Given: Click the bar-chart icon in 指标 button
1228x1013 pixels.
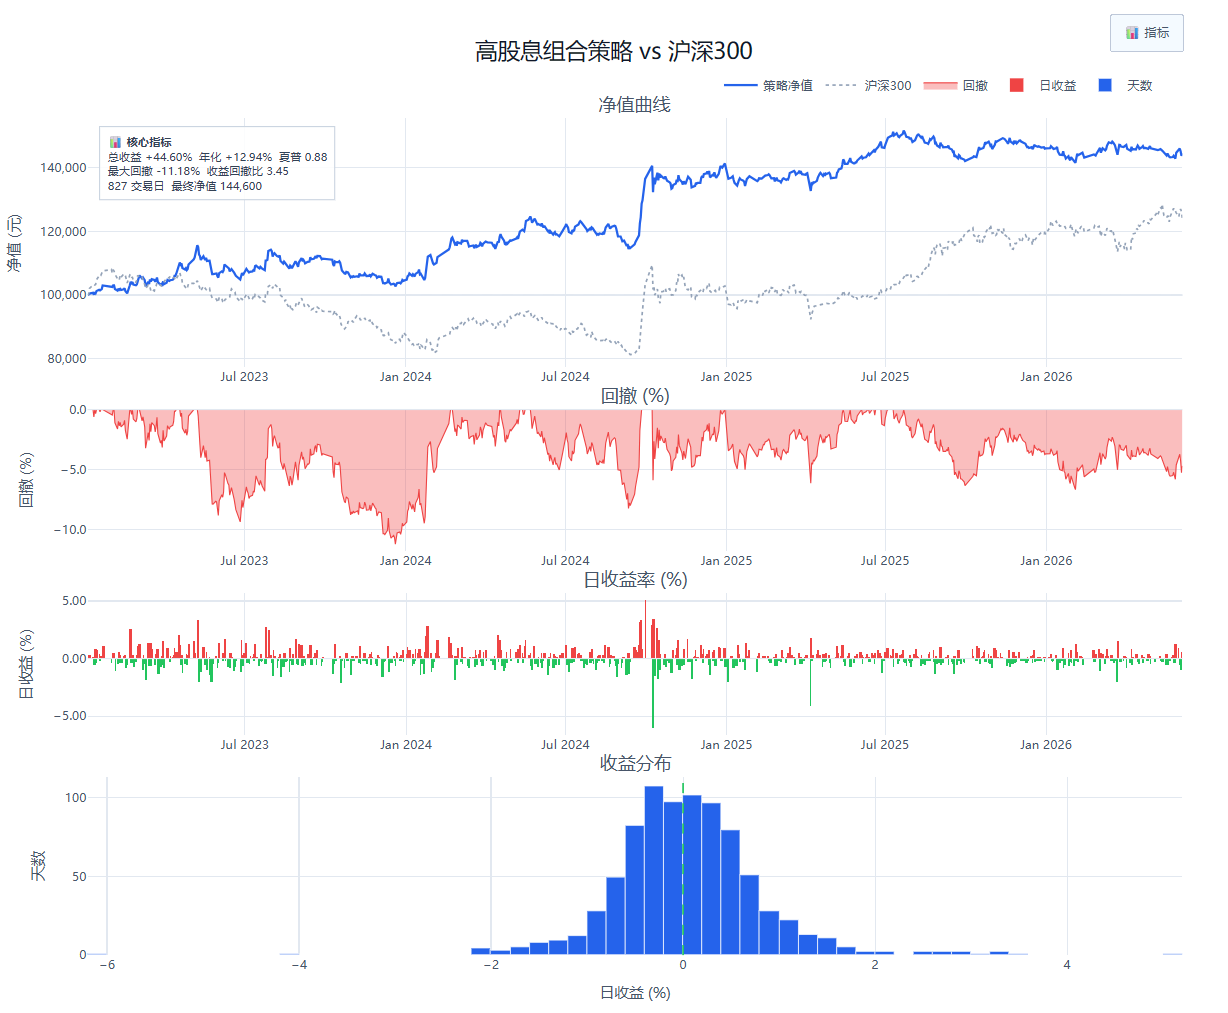Looking at the screenshot, I should pyautogui.click(x=1132, y=33).
